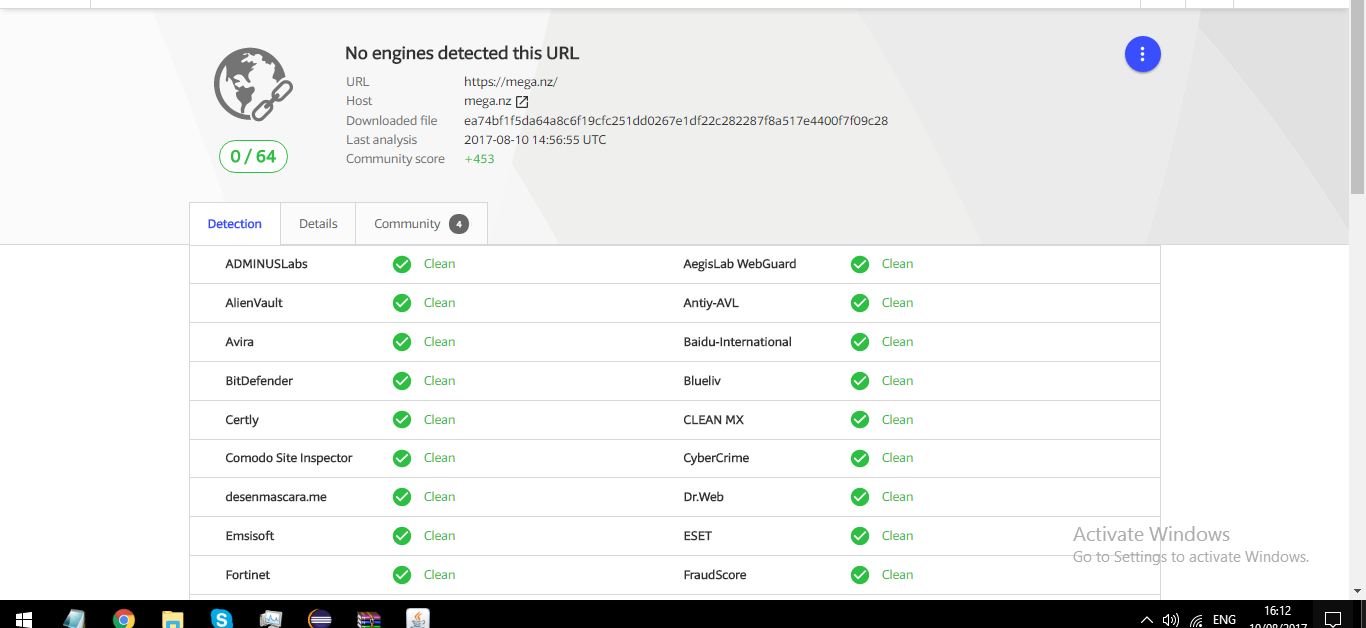Screen dimensions: 1366x628
Task: Click the green check icon for ADMINUSLabs
Action: 402,264
